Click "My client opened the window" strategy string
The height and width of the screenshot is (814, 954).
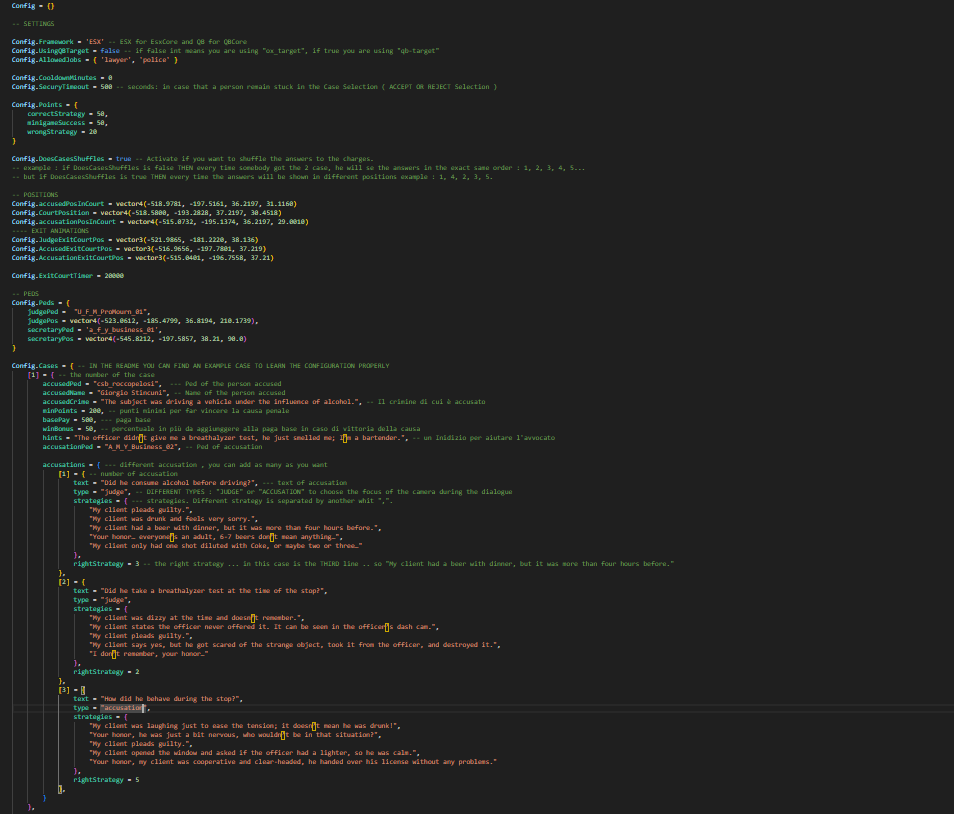(255, 753)
